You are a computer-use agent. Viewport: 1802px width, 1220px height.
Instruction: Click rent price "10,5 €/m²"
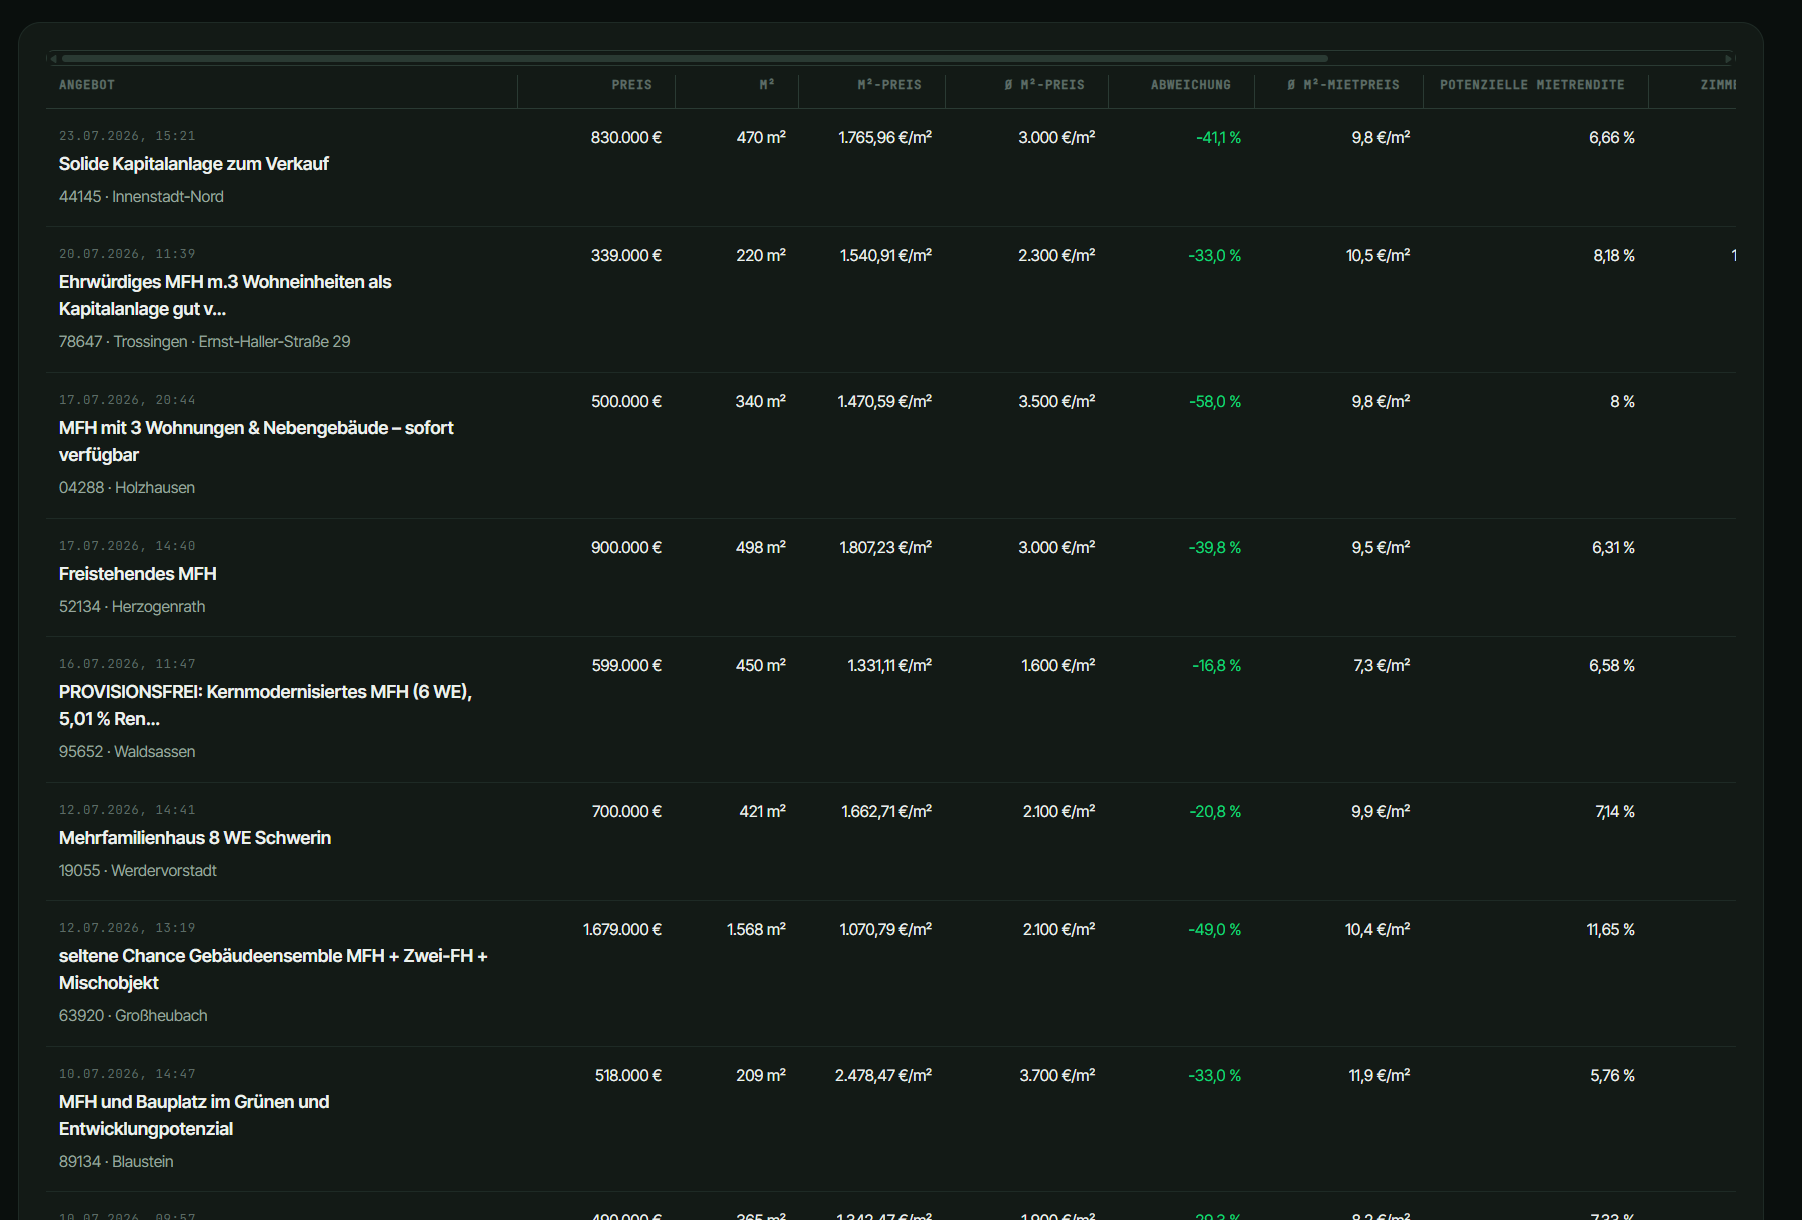1378,256
